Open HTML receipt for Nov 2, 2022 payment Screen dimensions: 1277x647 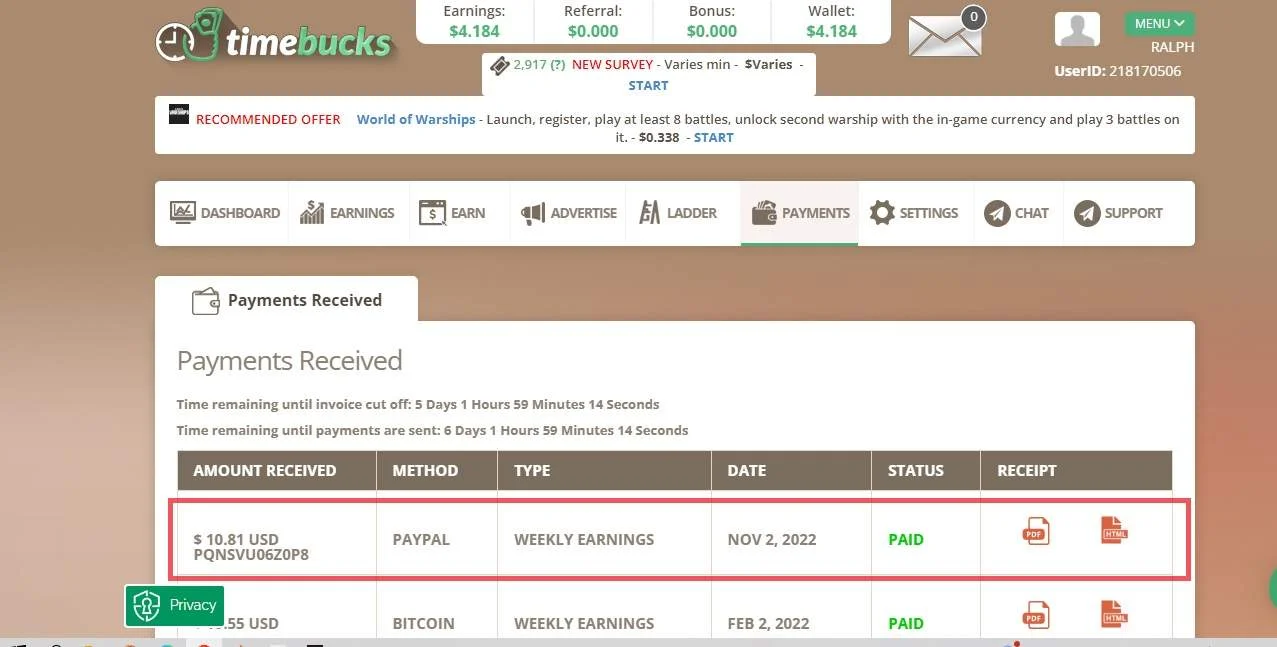click(1114, 530)
